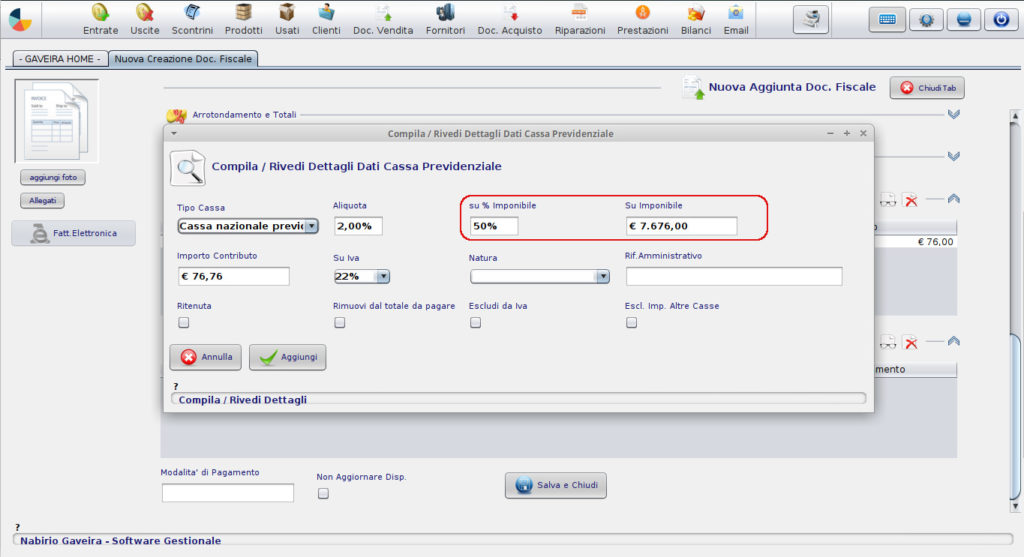1024x557 pixels.
Task: Open Doc. Vendita section
Action: coord(383,20)
